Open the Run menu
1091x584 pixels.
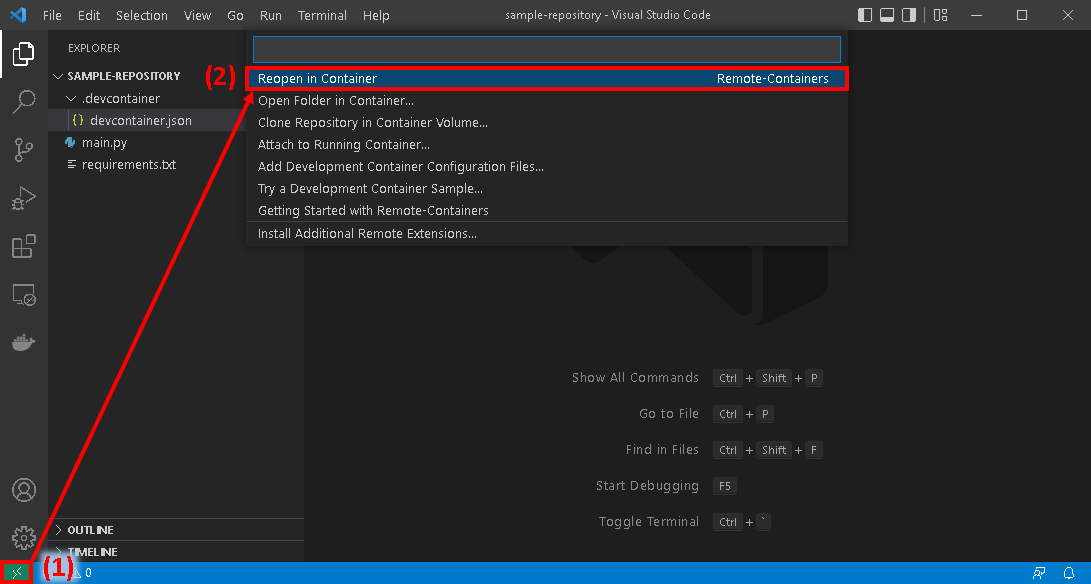[x=271, y=15]
